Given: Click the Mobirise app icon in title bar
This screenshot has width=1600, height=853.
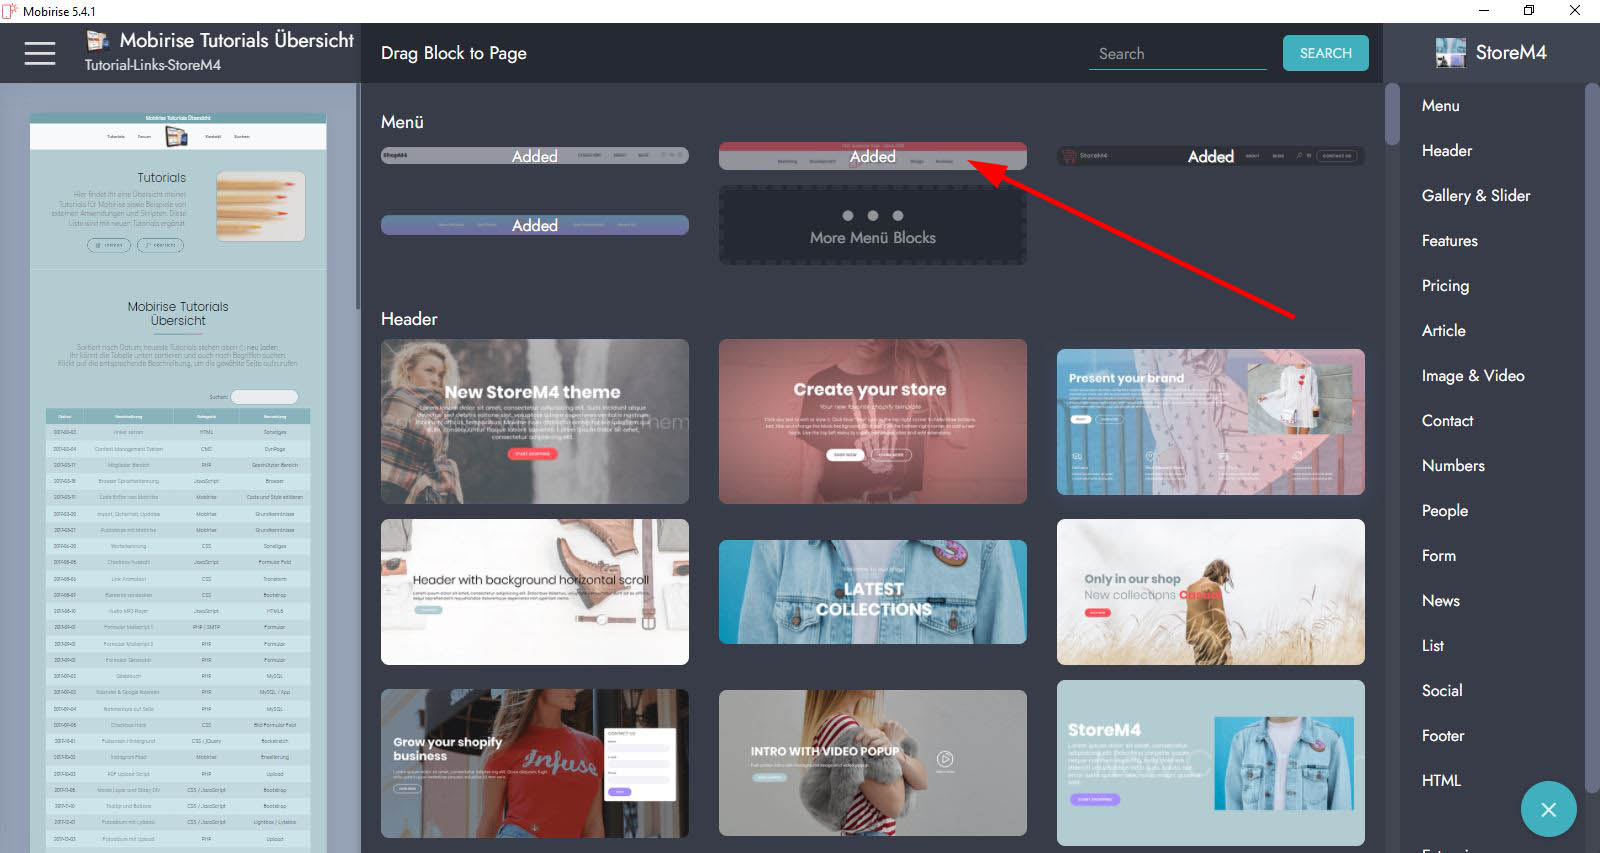Looking at the screenshot, I should pyautogui.click(x=10, y=11).
